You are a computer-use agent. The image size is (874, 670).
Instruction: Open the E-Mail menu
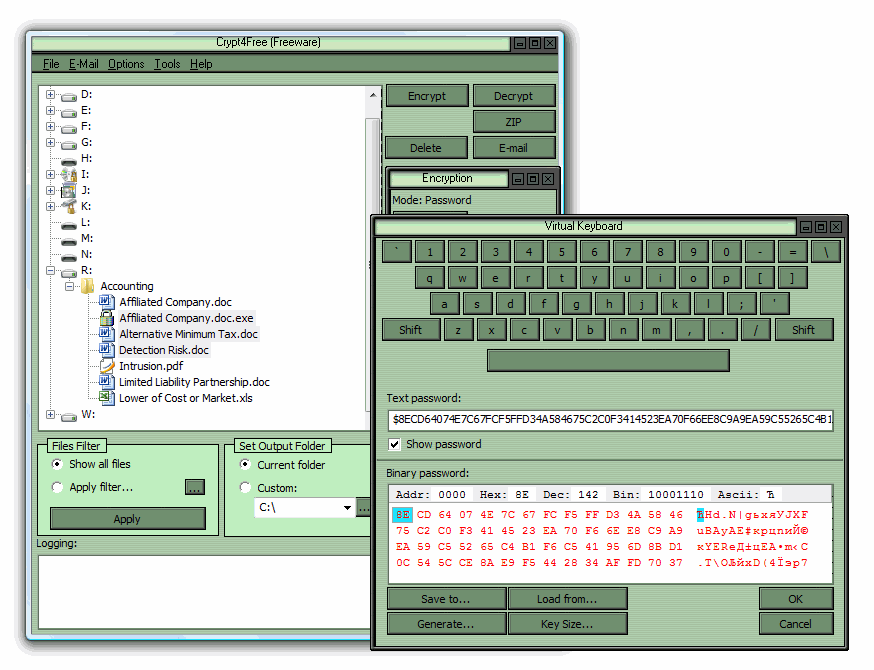click(84, 64)
